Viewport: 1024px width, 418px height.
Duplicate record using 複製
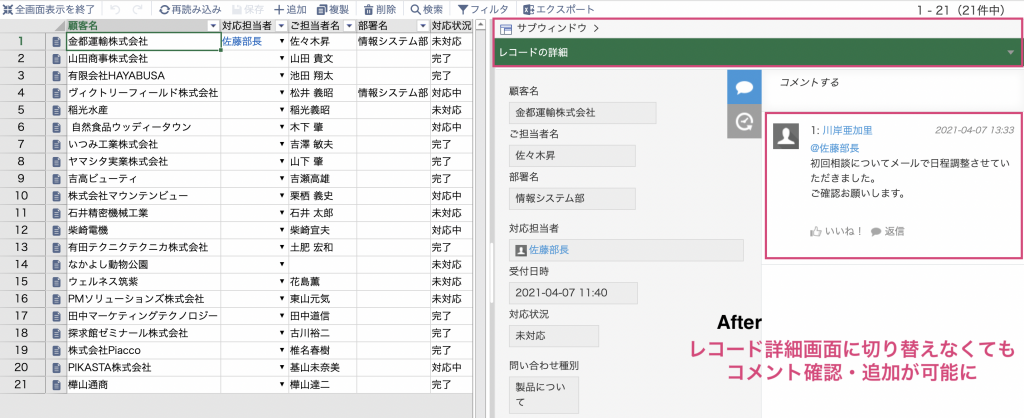click(332, 10)
